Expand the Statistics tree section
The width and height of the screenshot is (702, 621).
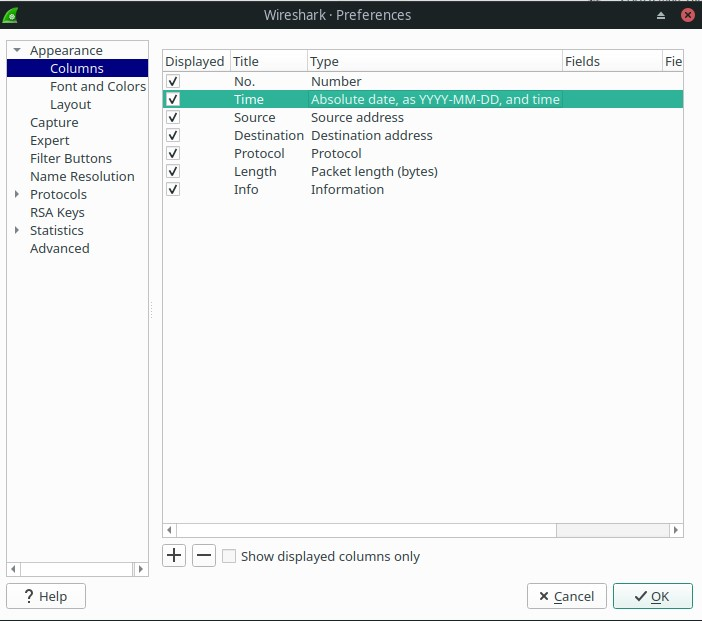(17, 230)
